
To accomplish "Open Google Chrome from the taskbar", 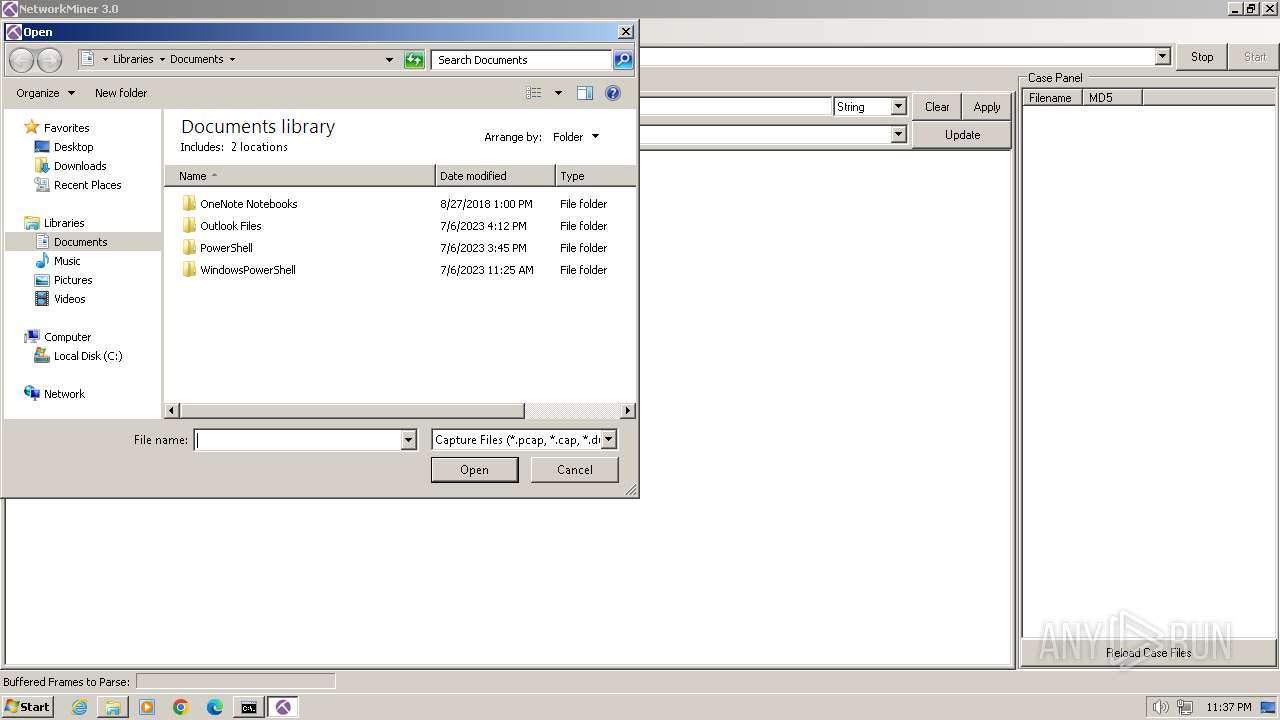I will [x=181, y=707].
